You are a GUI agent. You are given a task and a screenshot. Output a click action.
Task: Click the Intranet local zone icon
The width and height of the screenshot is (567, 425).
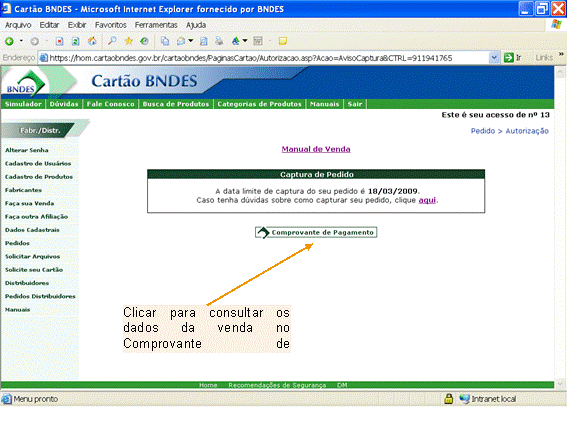pos(464,399)
